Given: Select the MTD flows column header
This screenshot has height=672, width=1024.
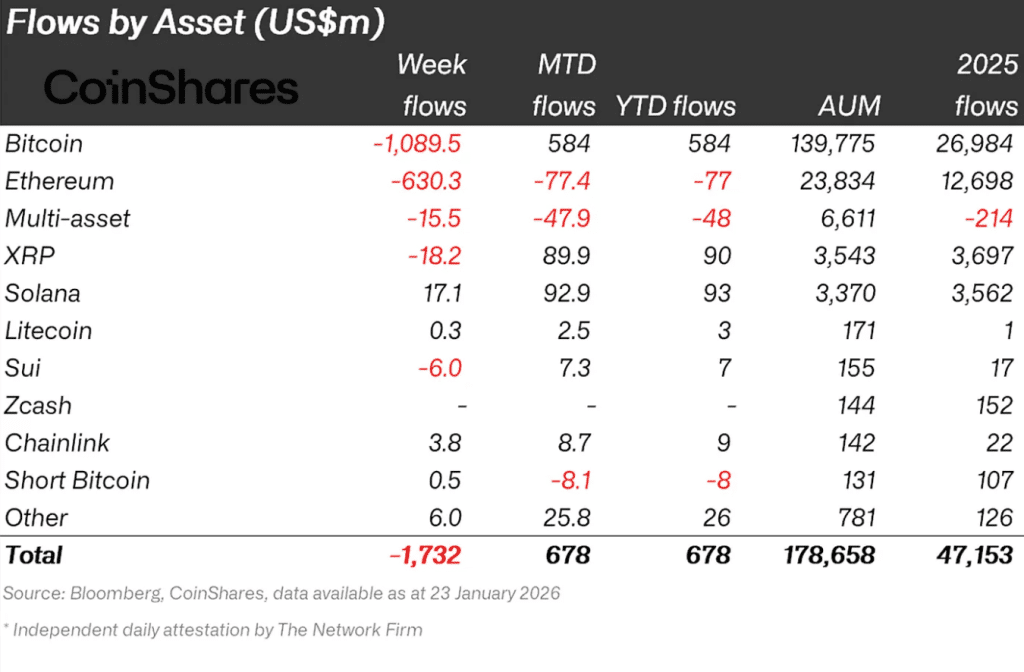Looking at the screenshot, I should pyautogui.click(x=564, y=85).
